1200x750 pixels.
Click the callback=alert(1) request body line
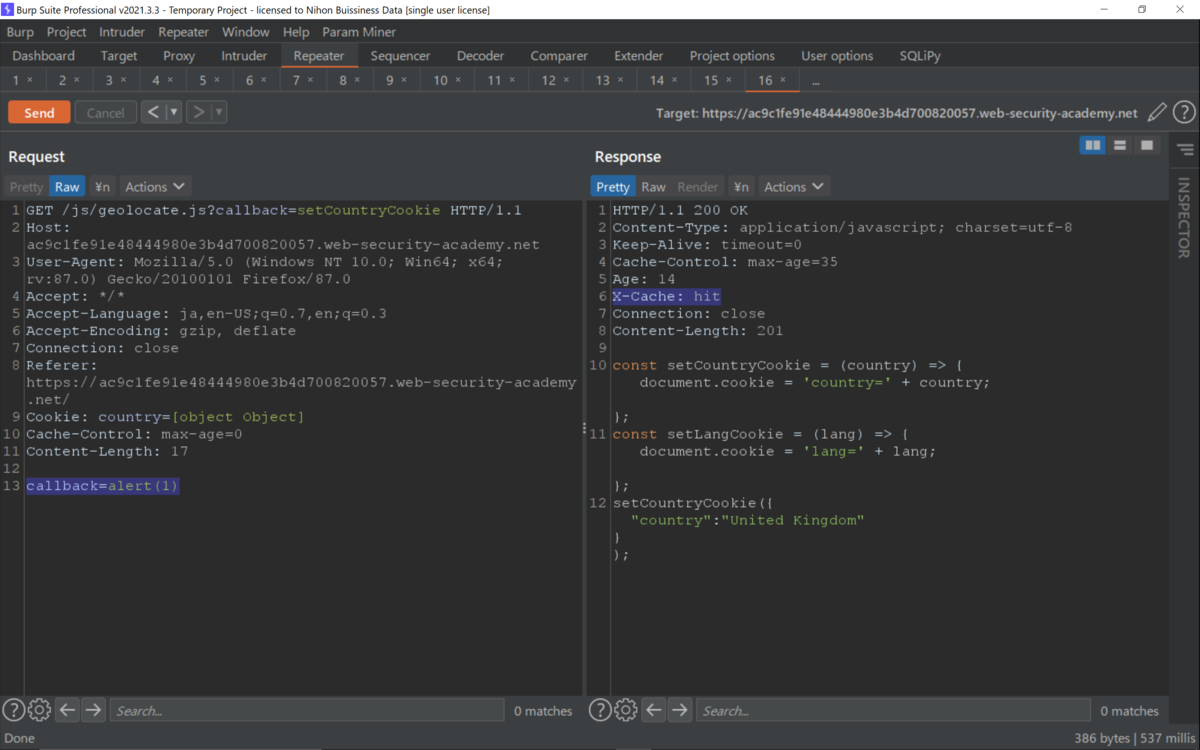[102, 486]
